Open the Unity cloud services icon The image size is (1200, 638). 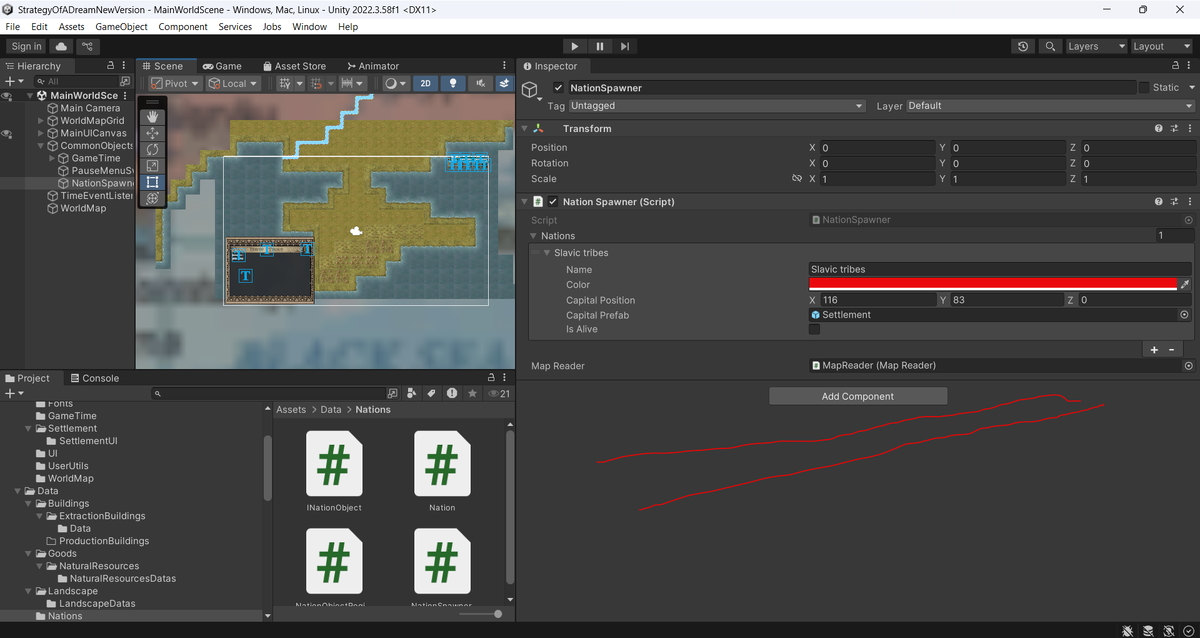(x=62, y=46)
